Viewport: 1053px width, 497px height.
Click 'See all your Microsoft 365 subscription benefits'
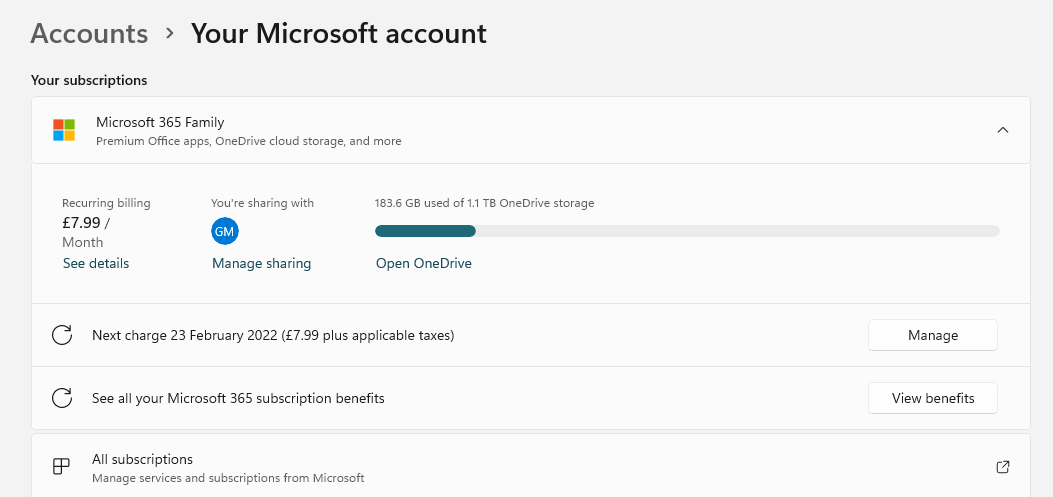point(238,398)
